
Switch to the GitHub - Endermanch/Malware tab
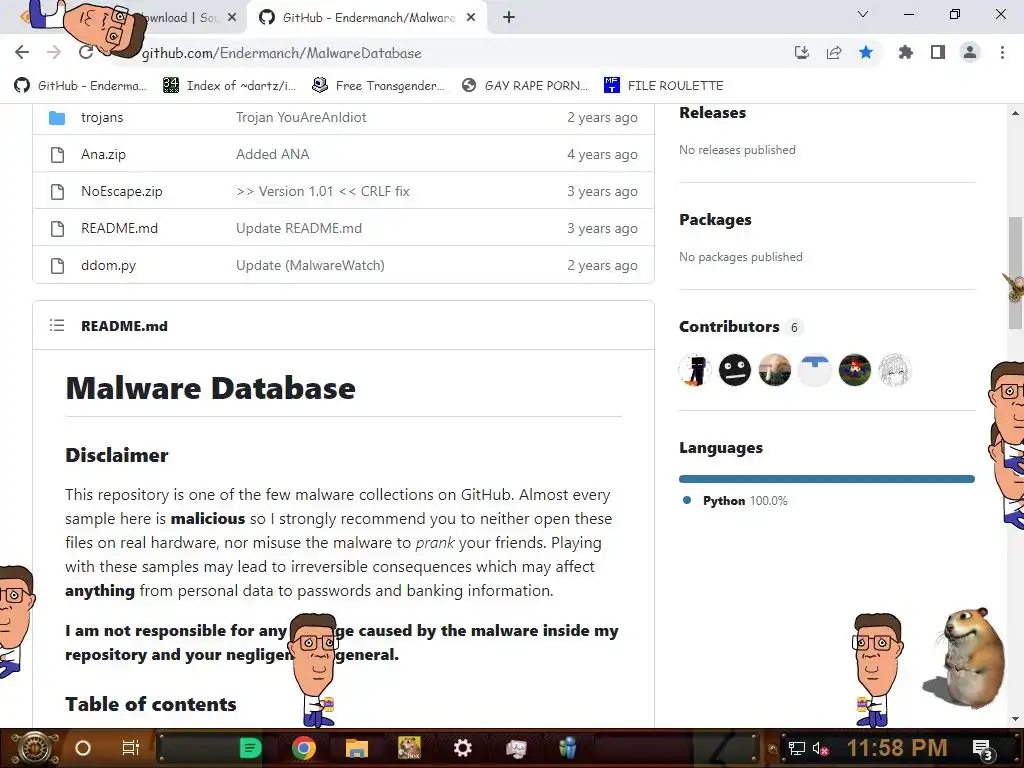coord(367,18)
